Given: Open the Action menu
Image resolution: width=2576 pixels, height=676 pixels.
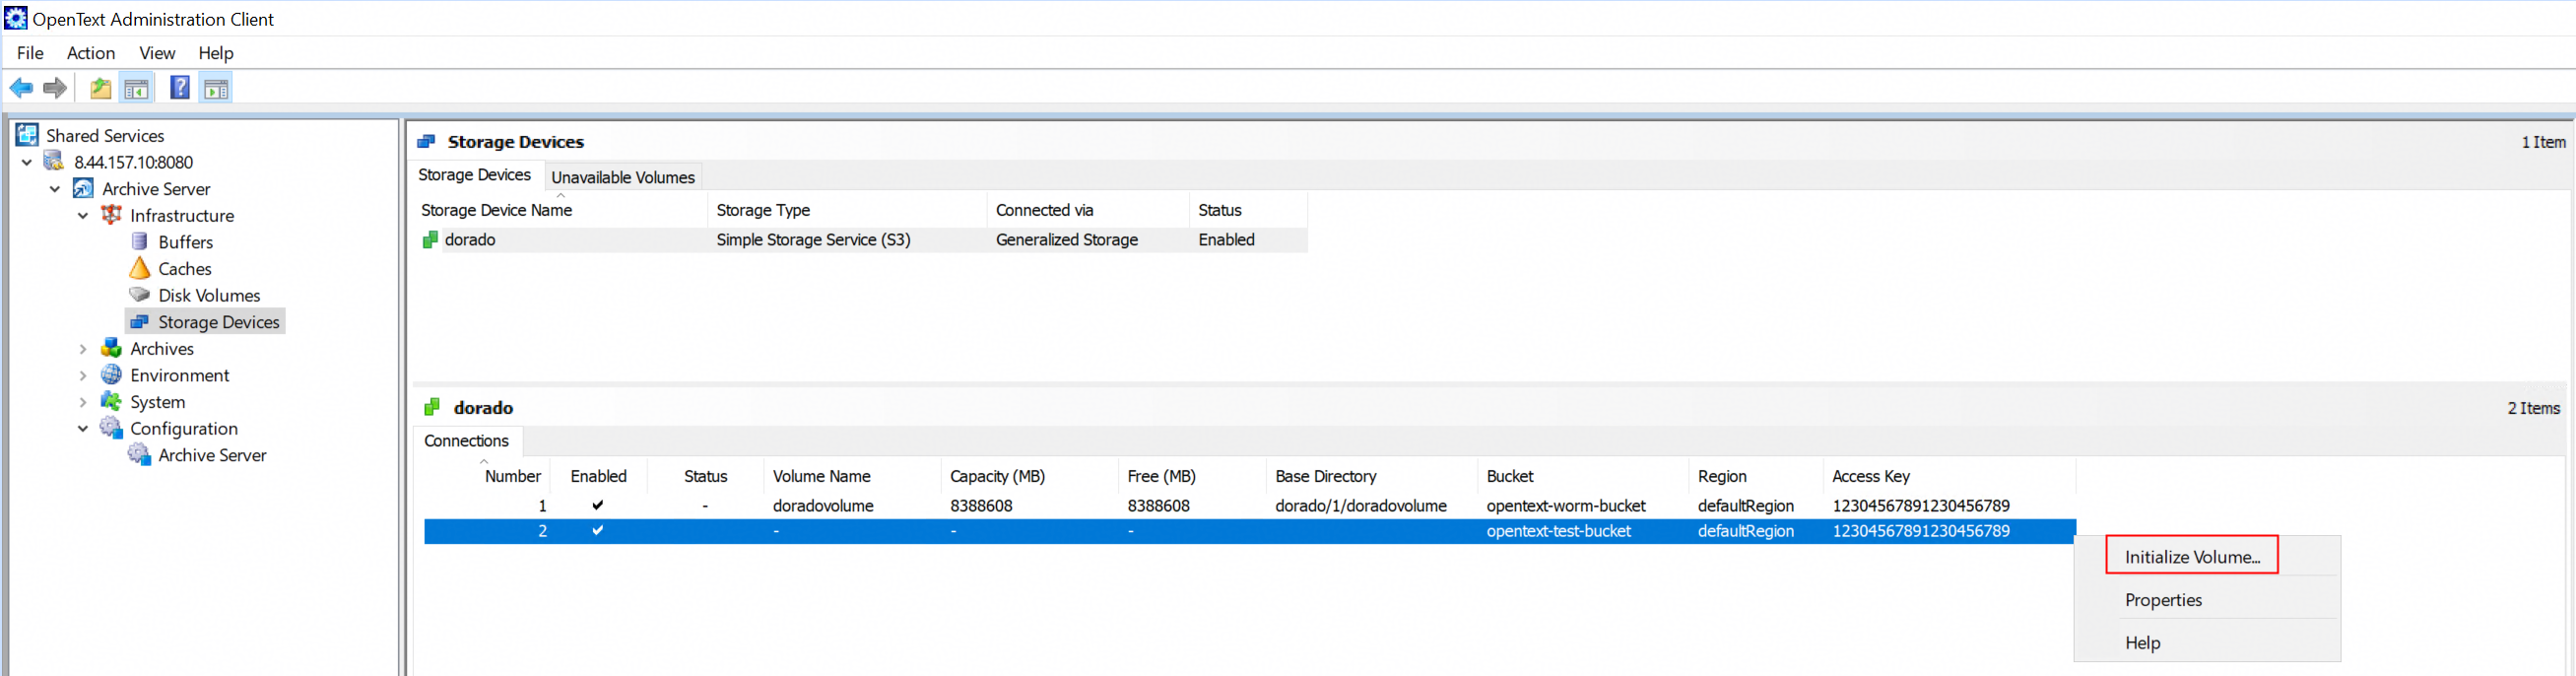Looking at the screenshot, I should click(91, 53).
